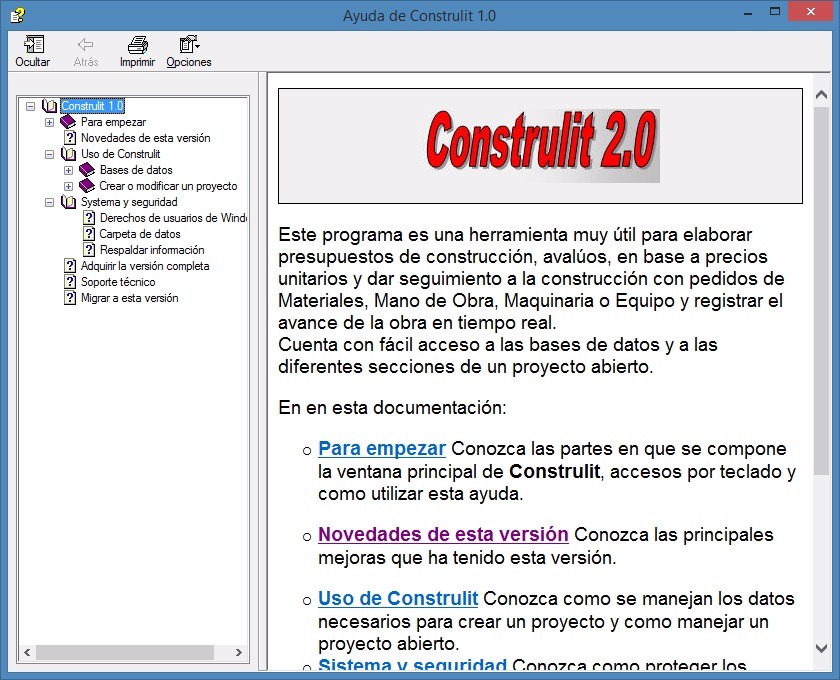The height and width of the screenshot is (680, 840).
Task: Select Crear o modificar un proyecto entry
Action: pos(168,186)
